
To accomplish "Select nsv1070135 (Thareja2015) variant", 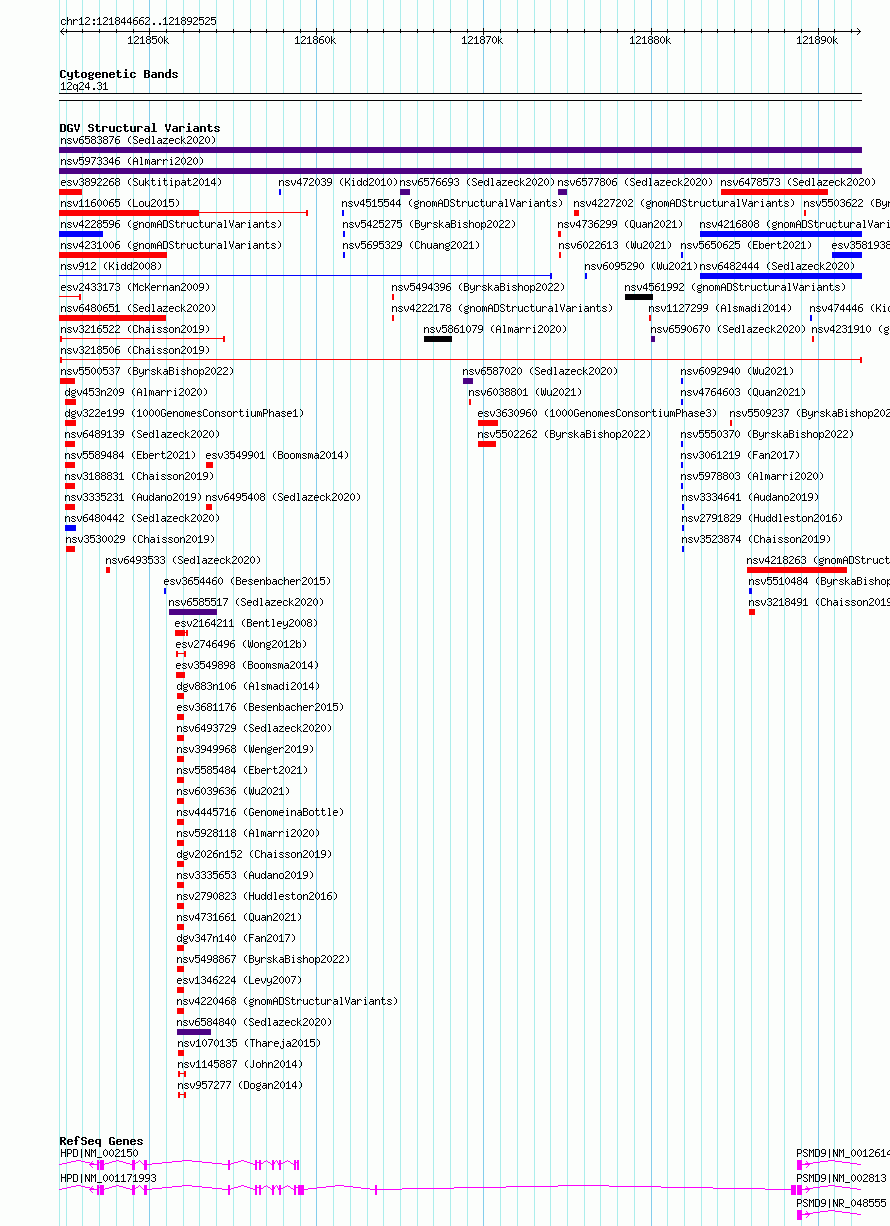I will tap(250, 1043).
